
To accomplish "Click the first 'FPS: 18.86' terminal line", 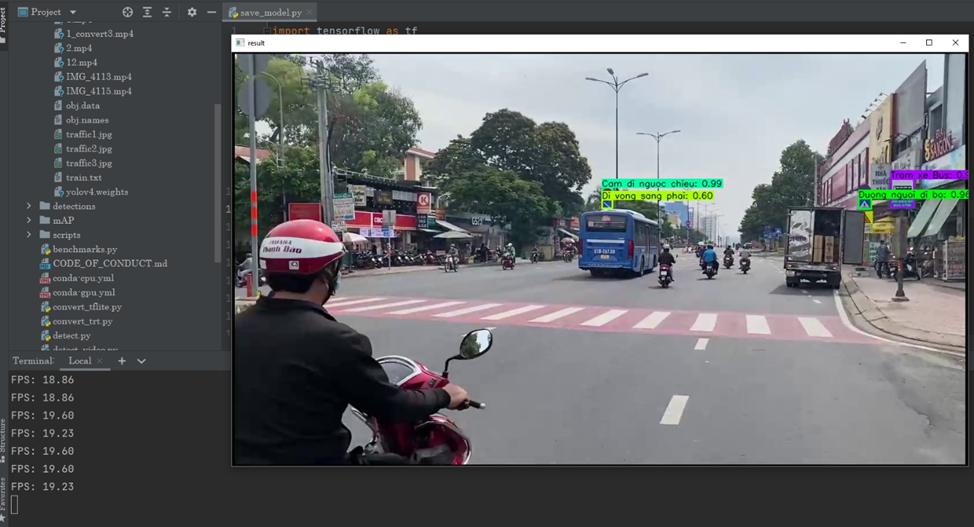I will point(42,380).
